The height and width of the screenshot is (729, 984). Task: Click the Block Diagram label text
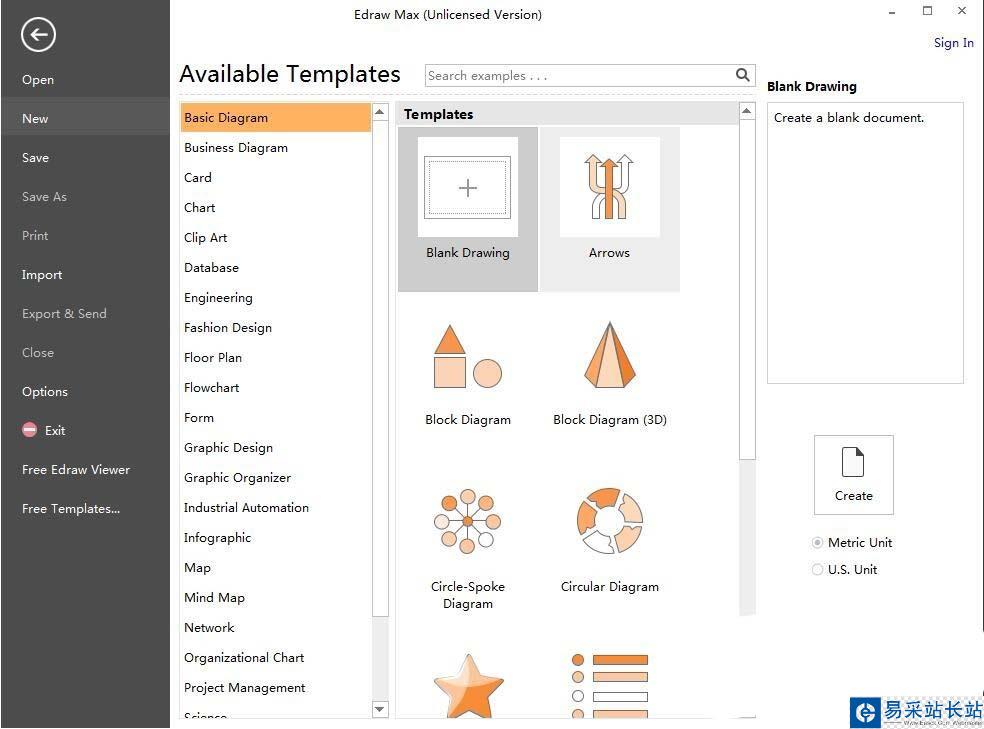tap(468, 420)
